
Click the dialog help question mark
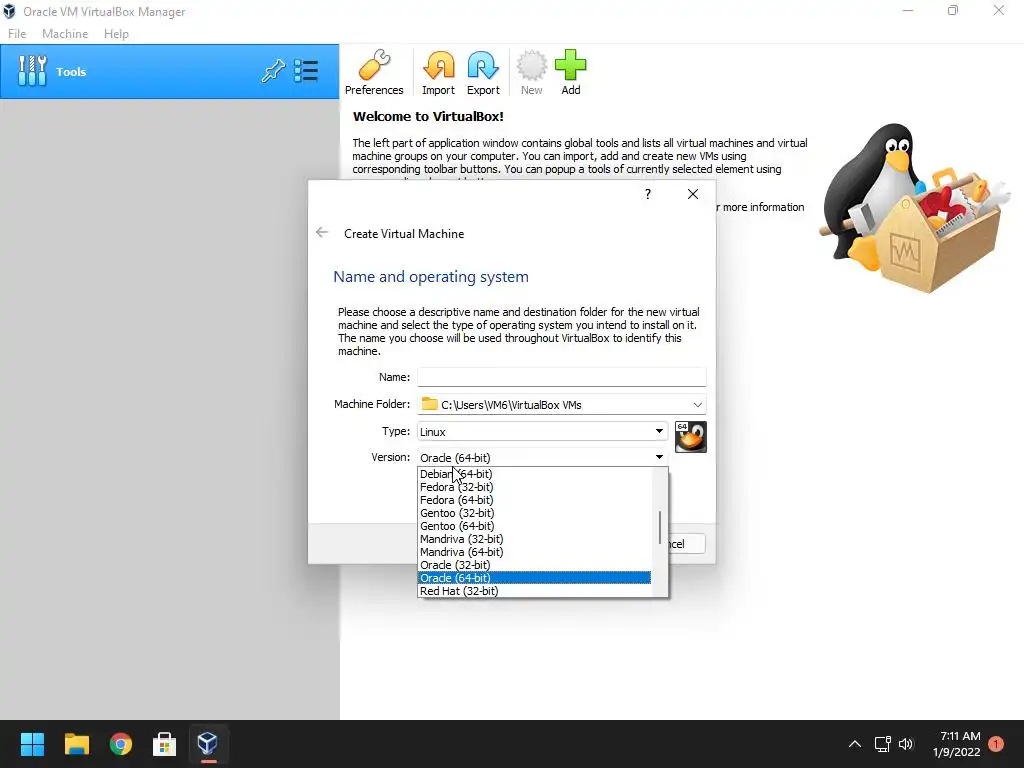648,194
